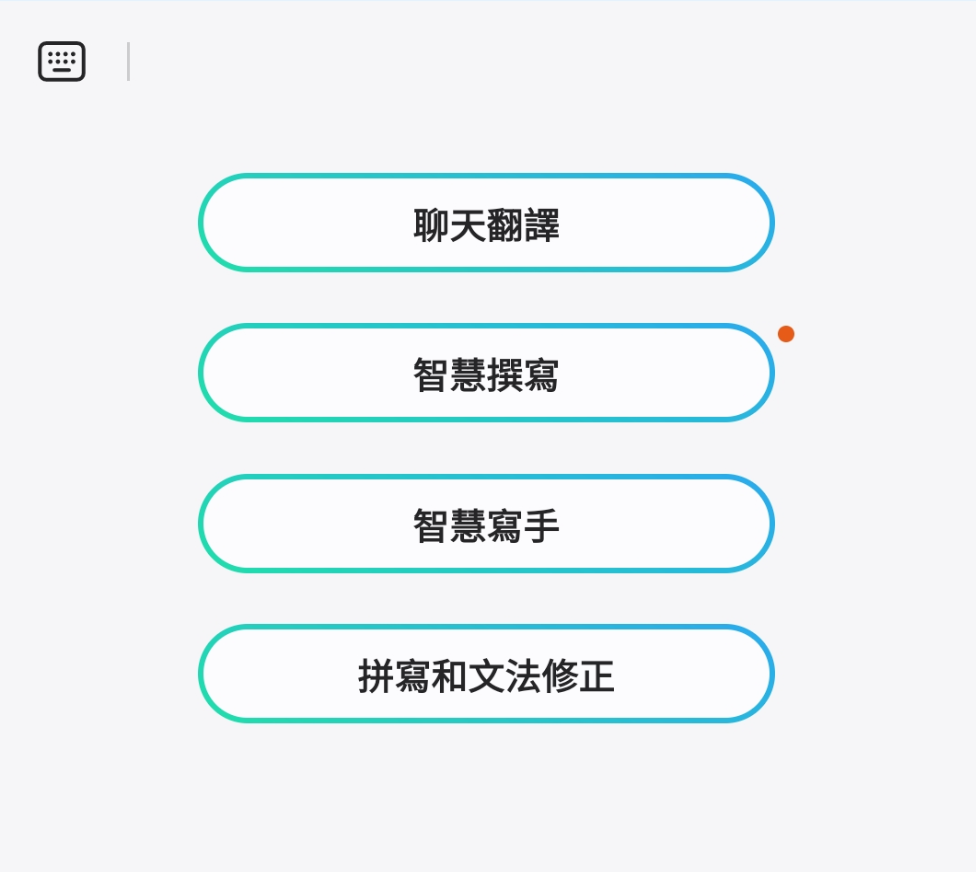Screen dimensions: 976x872
Task: Click the vertical divider beside the keyboard icon
Action: 128,62
